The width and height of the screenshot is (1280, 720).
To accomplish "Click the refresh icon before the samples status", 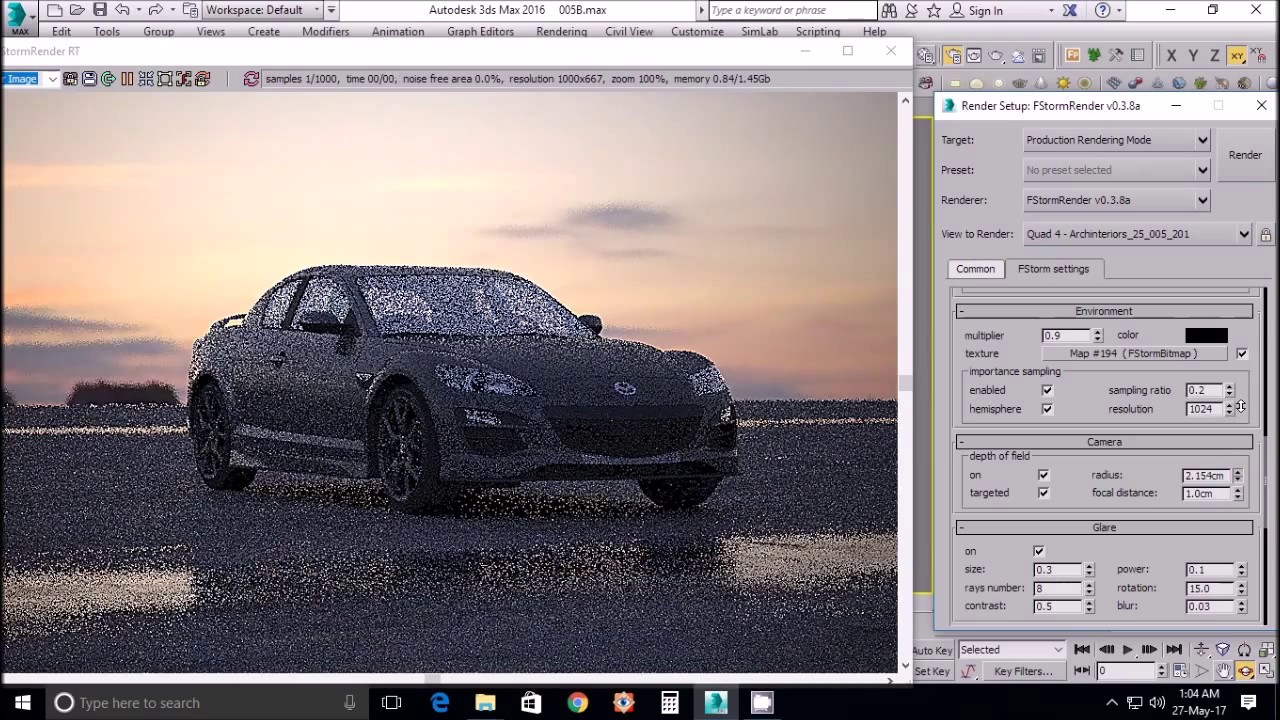I will [251, 79].
